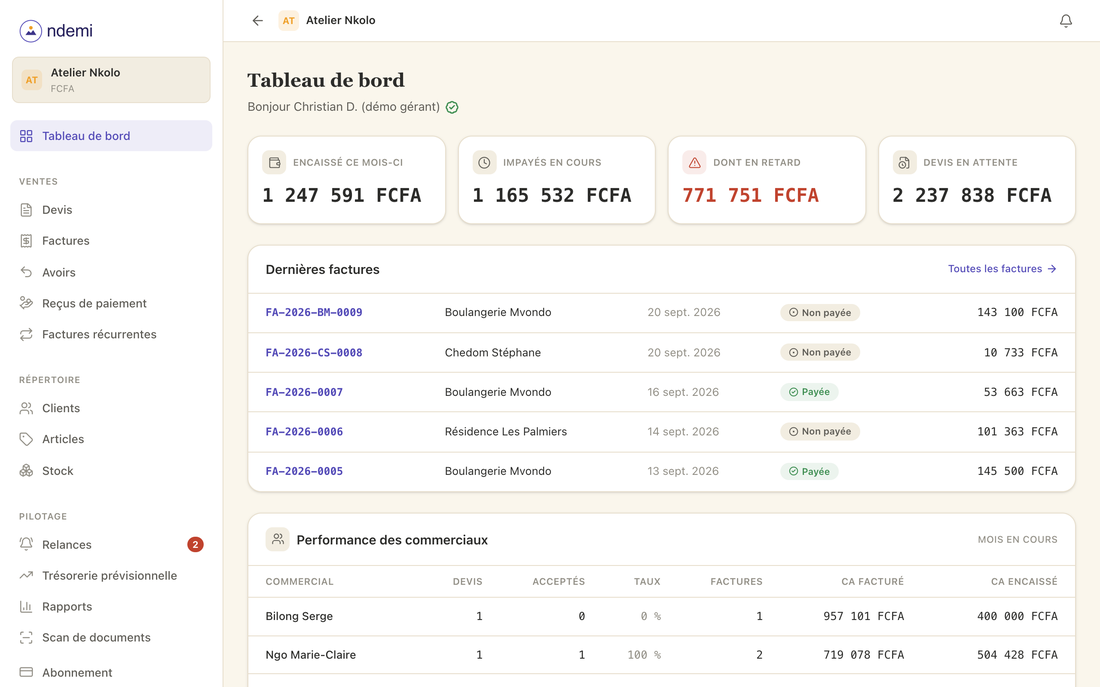Image resolution: width=1100 pixels, height=687 pixels.
Task: Click the Reçus de paiement icon
Action: pyautogui.click(x=26, y=303)
